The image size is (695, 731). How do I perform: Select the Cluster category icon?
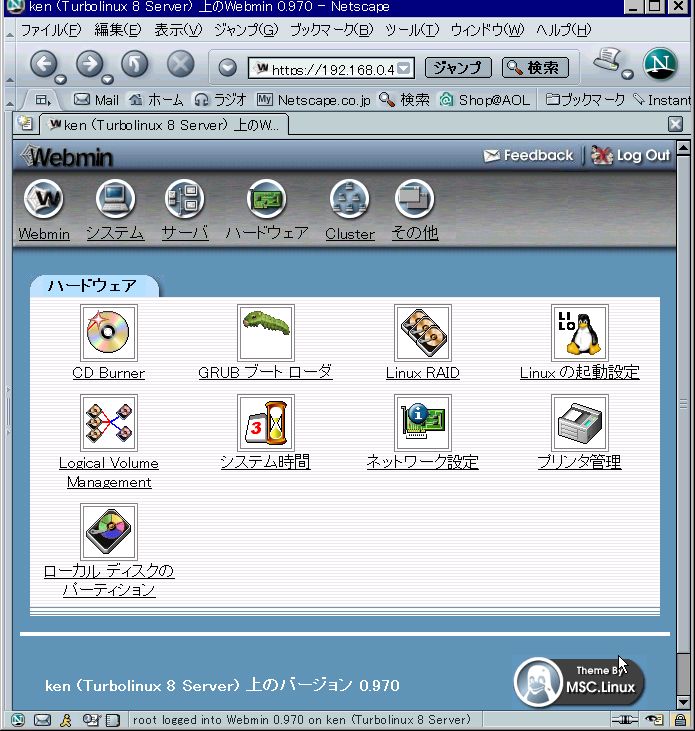point(350,199)
